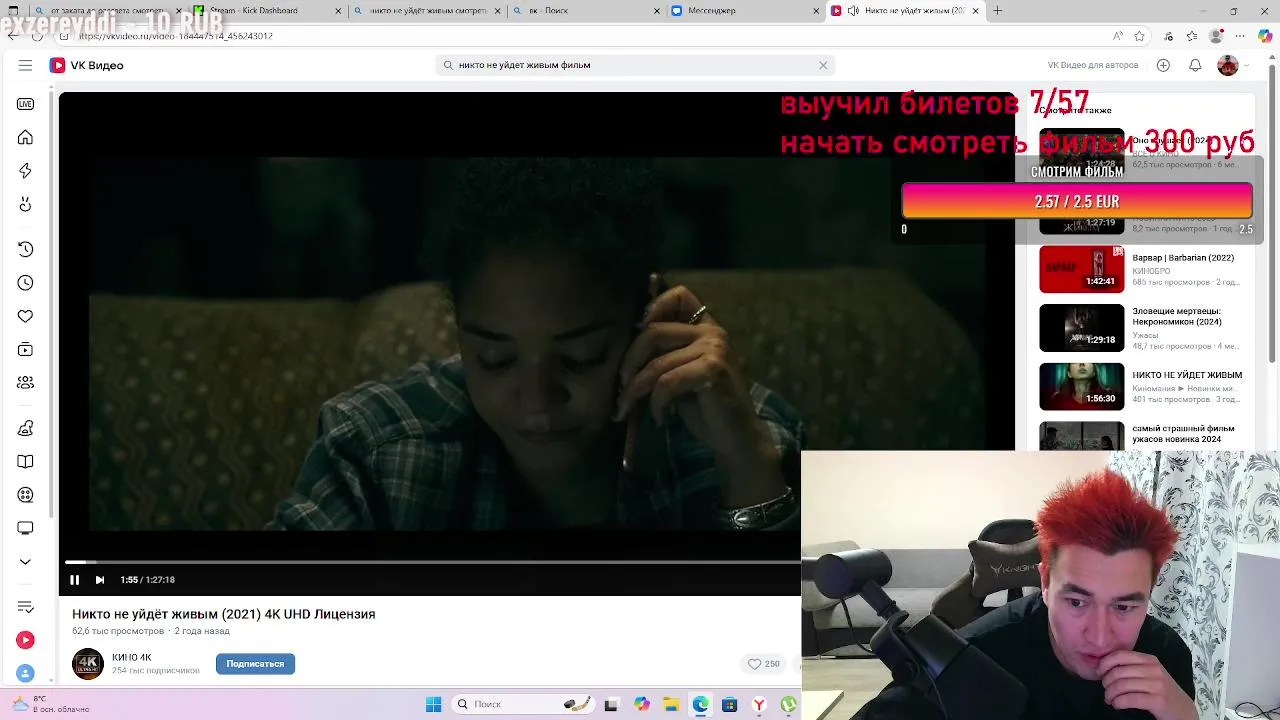The height and width of the screenshot is (720, 1280).
Task: Open the КИНО 4K channel name link
Action: tap(132, 658)
